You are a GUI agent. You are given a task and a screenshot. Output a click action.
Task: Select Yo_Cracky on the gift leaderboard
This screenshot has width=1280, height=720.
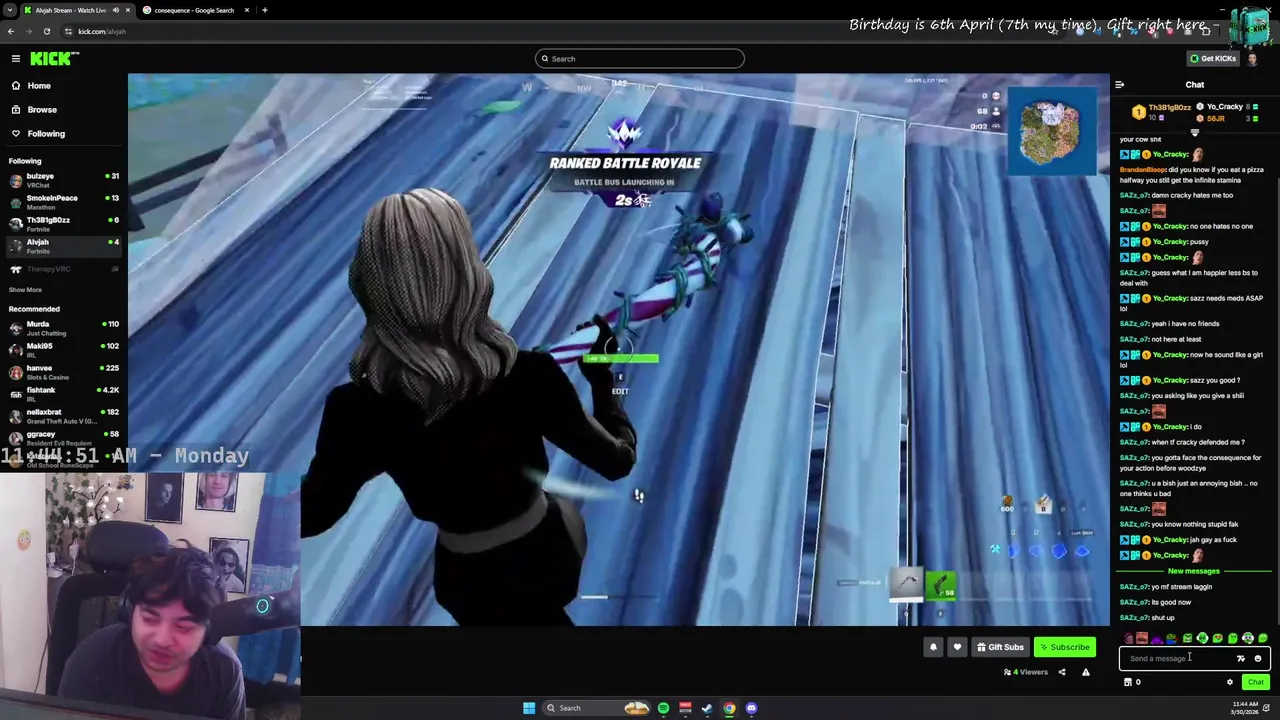(1224, 107)
